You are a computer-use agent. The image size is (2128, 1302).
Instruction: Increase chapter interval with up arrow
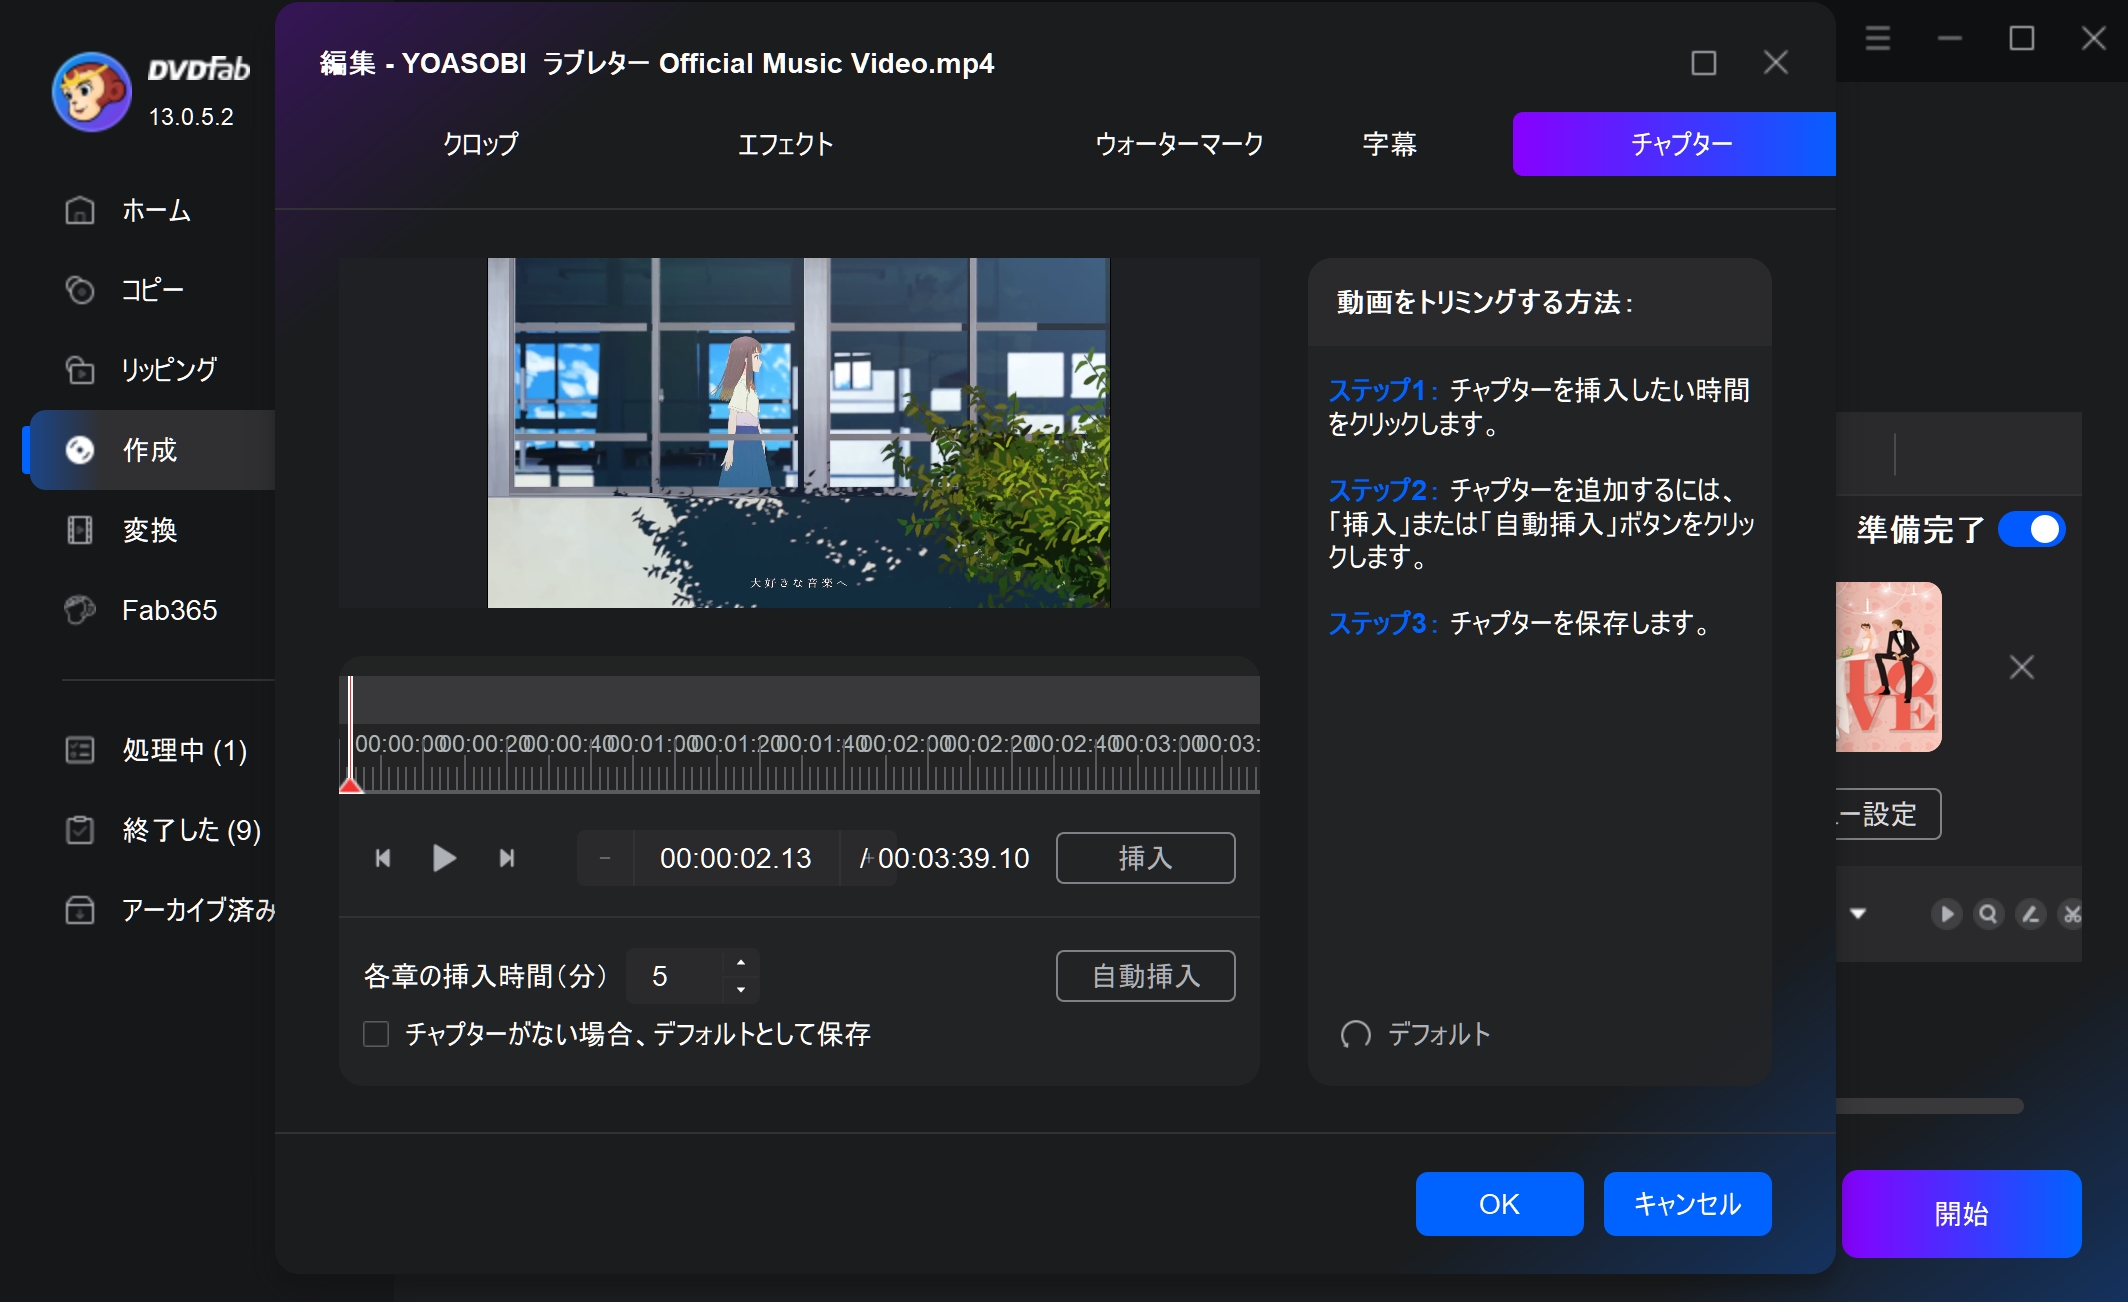pos(741,963)
